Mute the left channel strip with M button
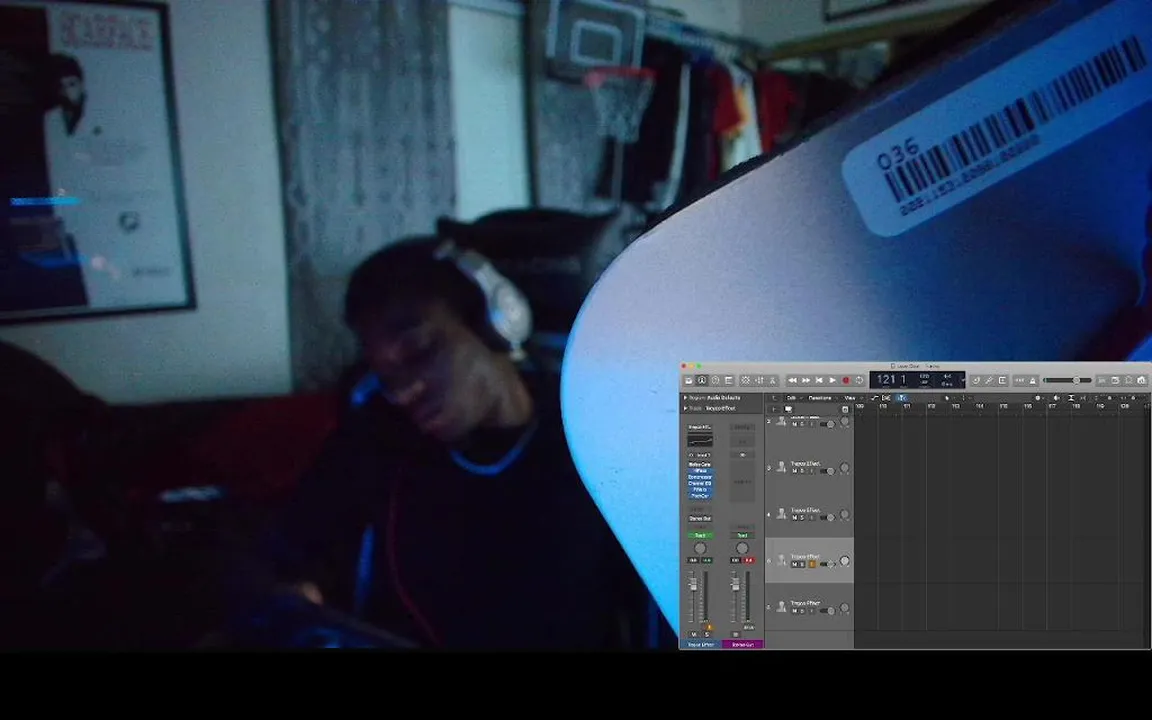1152x720 pixels. pos(694,634)
